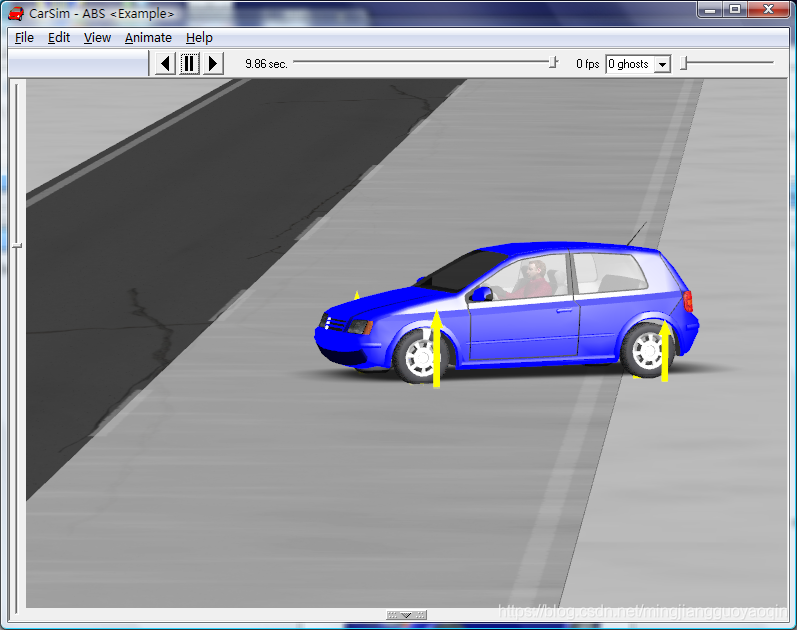797x630 pixels.
Task: Click the vertical zoom slider on left edge
Action: [17, 246]
